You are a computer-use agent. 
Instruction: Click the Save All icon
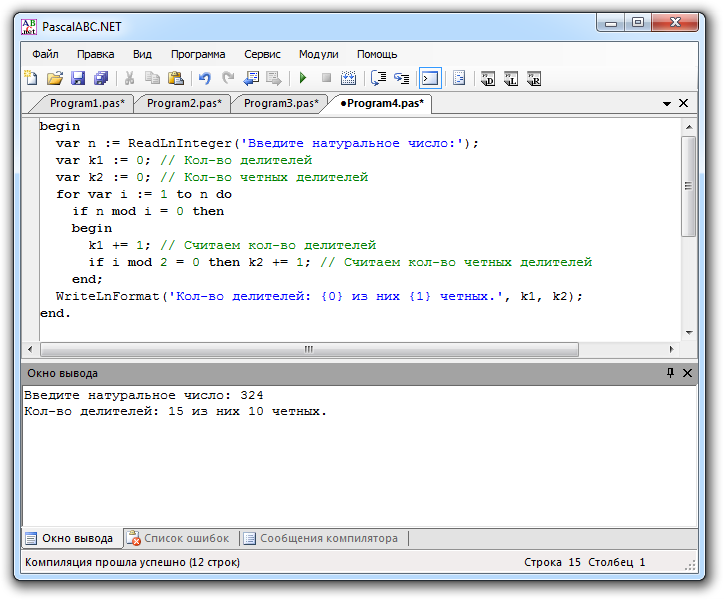point(101,78)
